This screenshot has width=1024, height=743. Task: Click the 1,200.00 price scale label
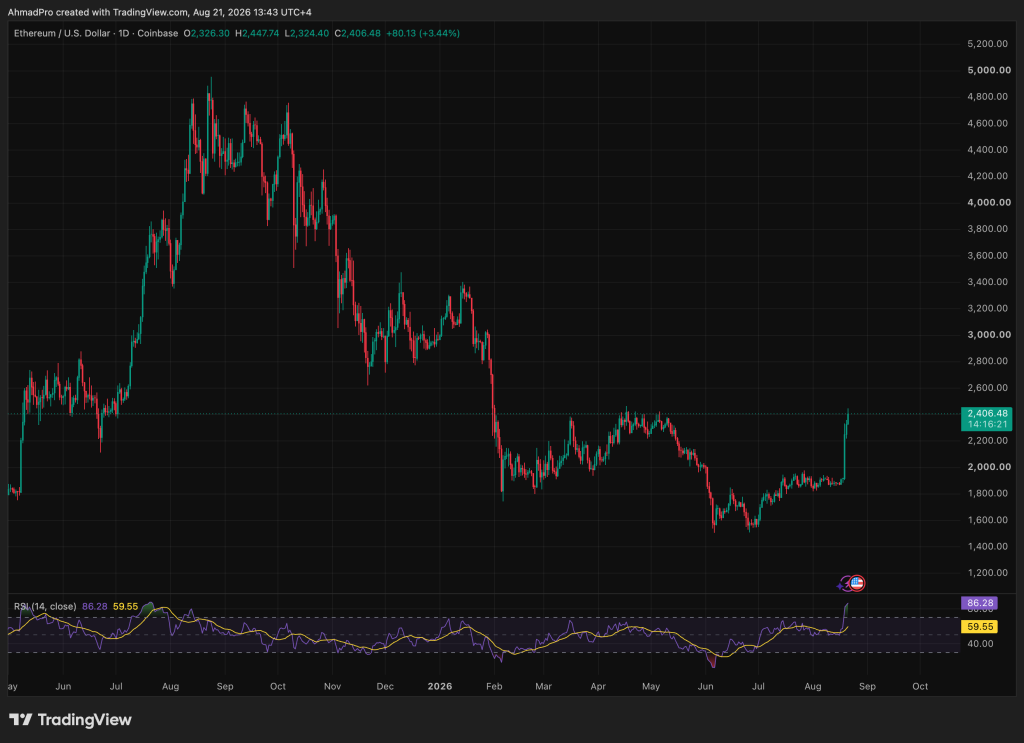point(989,573)
